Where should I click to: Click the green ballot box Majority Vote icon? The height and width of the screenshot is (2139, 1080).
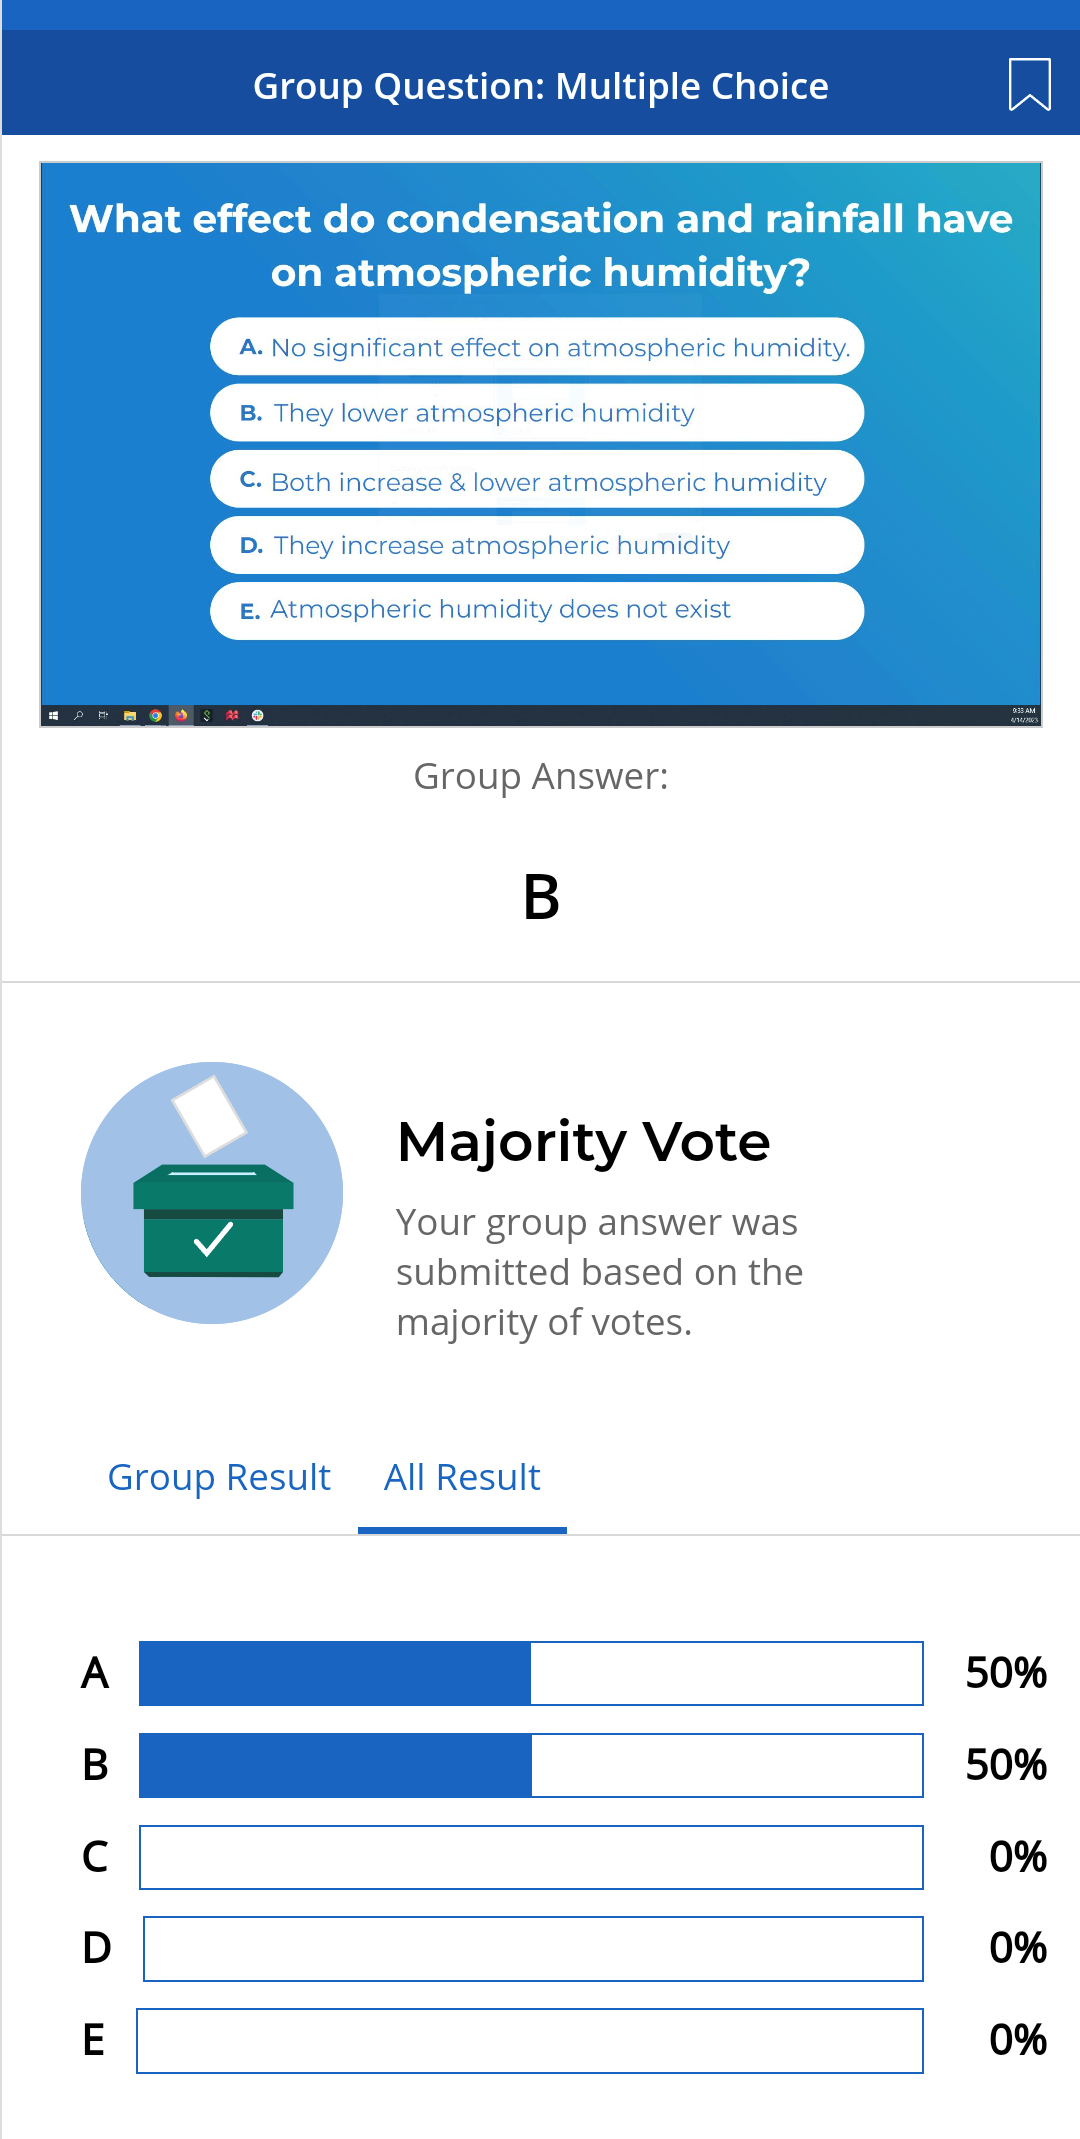coord(211,1193)
